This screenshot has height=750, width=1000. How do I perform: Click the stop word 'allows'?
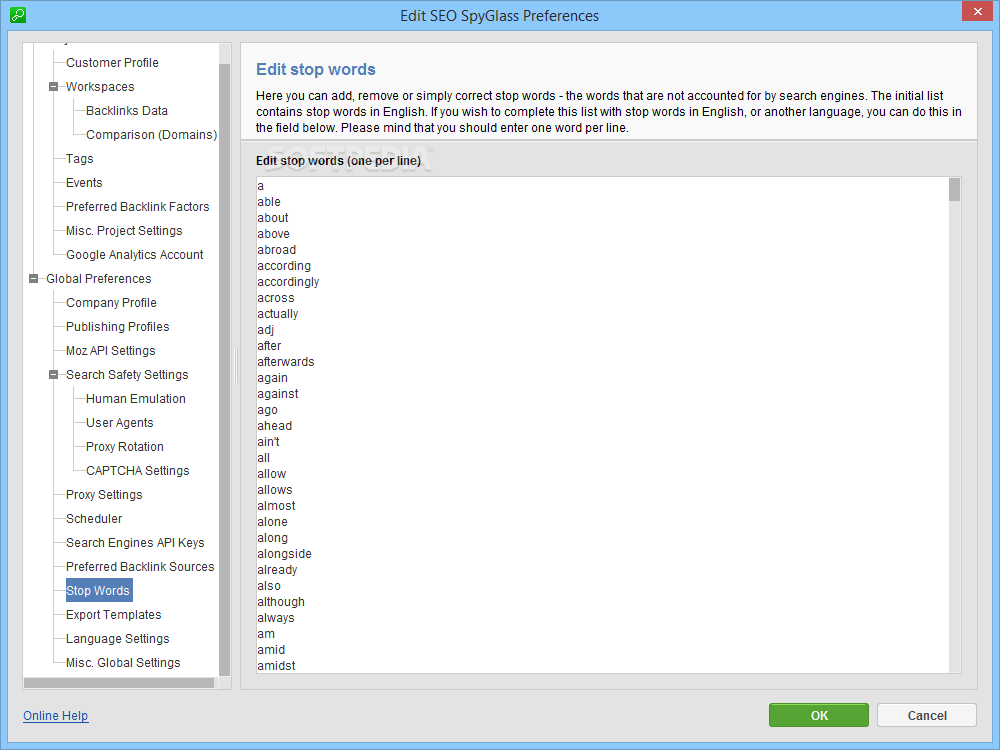tap(274, 490)
